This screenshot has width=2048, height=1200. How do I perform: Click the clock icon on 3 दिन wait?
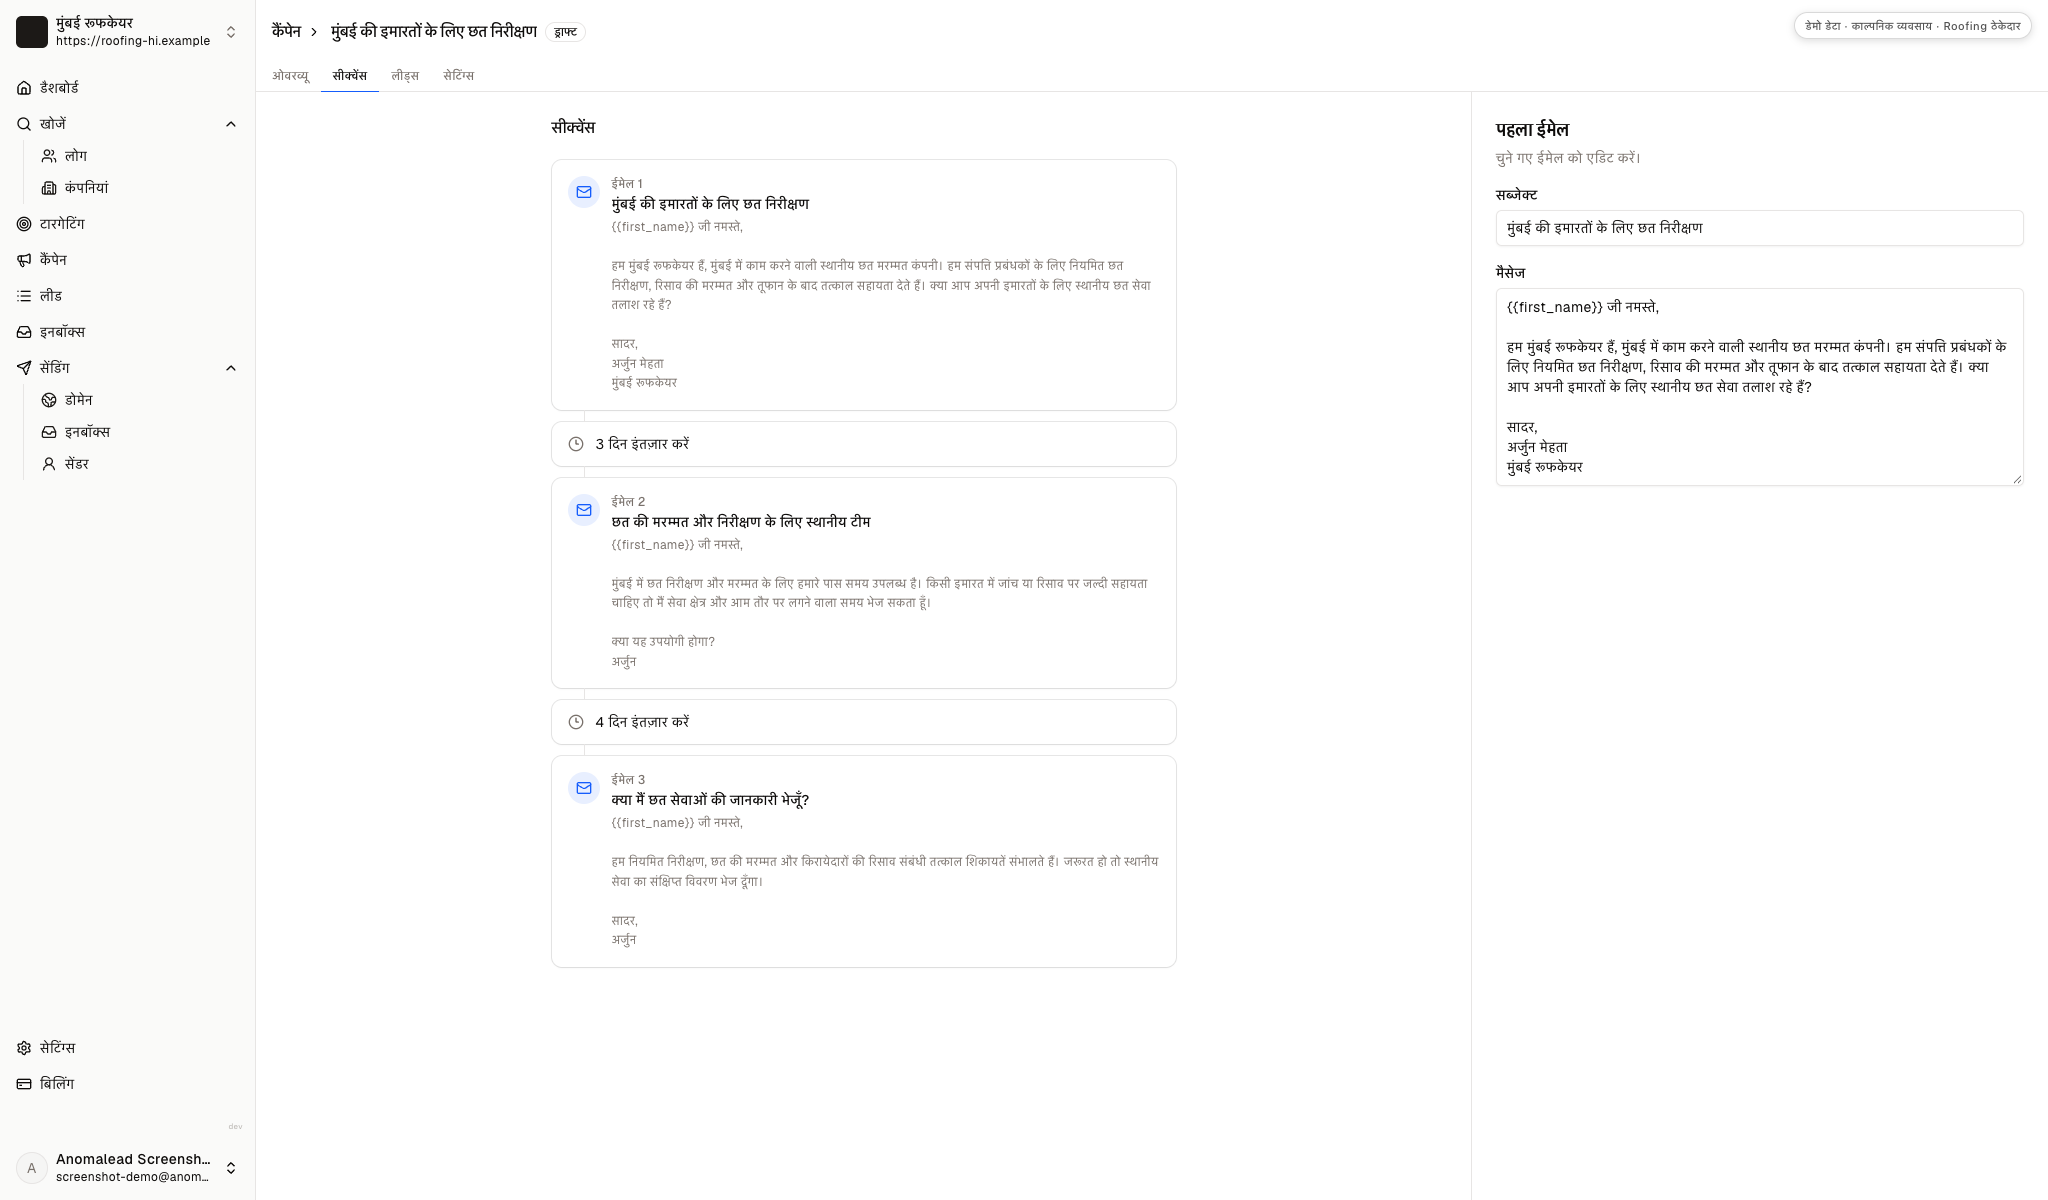coord(576,444)
